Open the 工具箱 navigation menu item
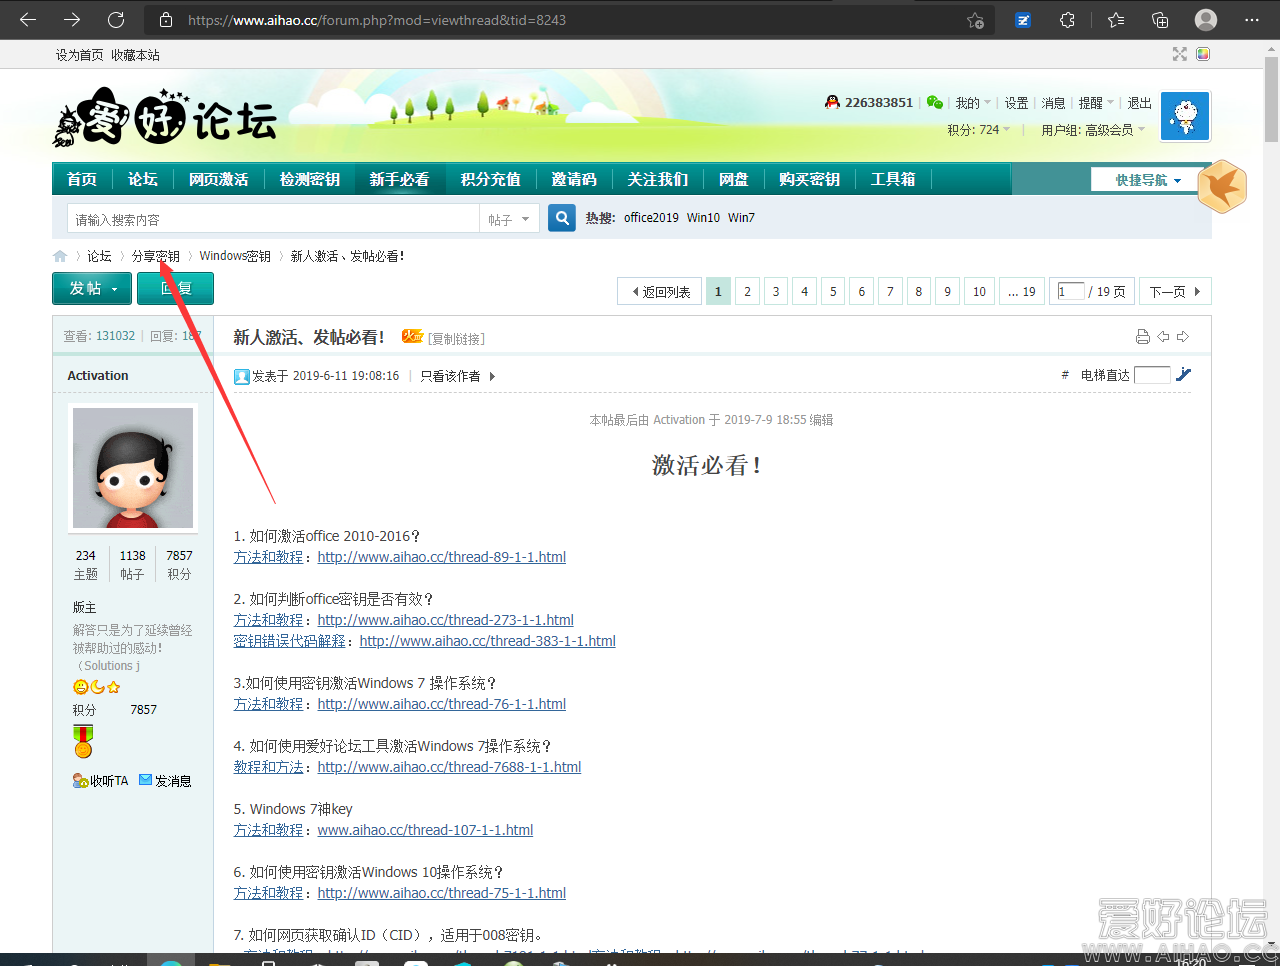 pyautogui.click(x=892, y=180)
